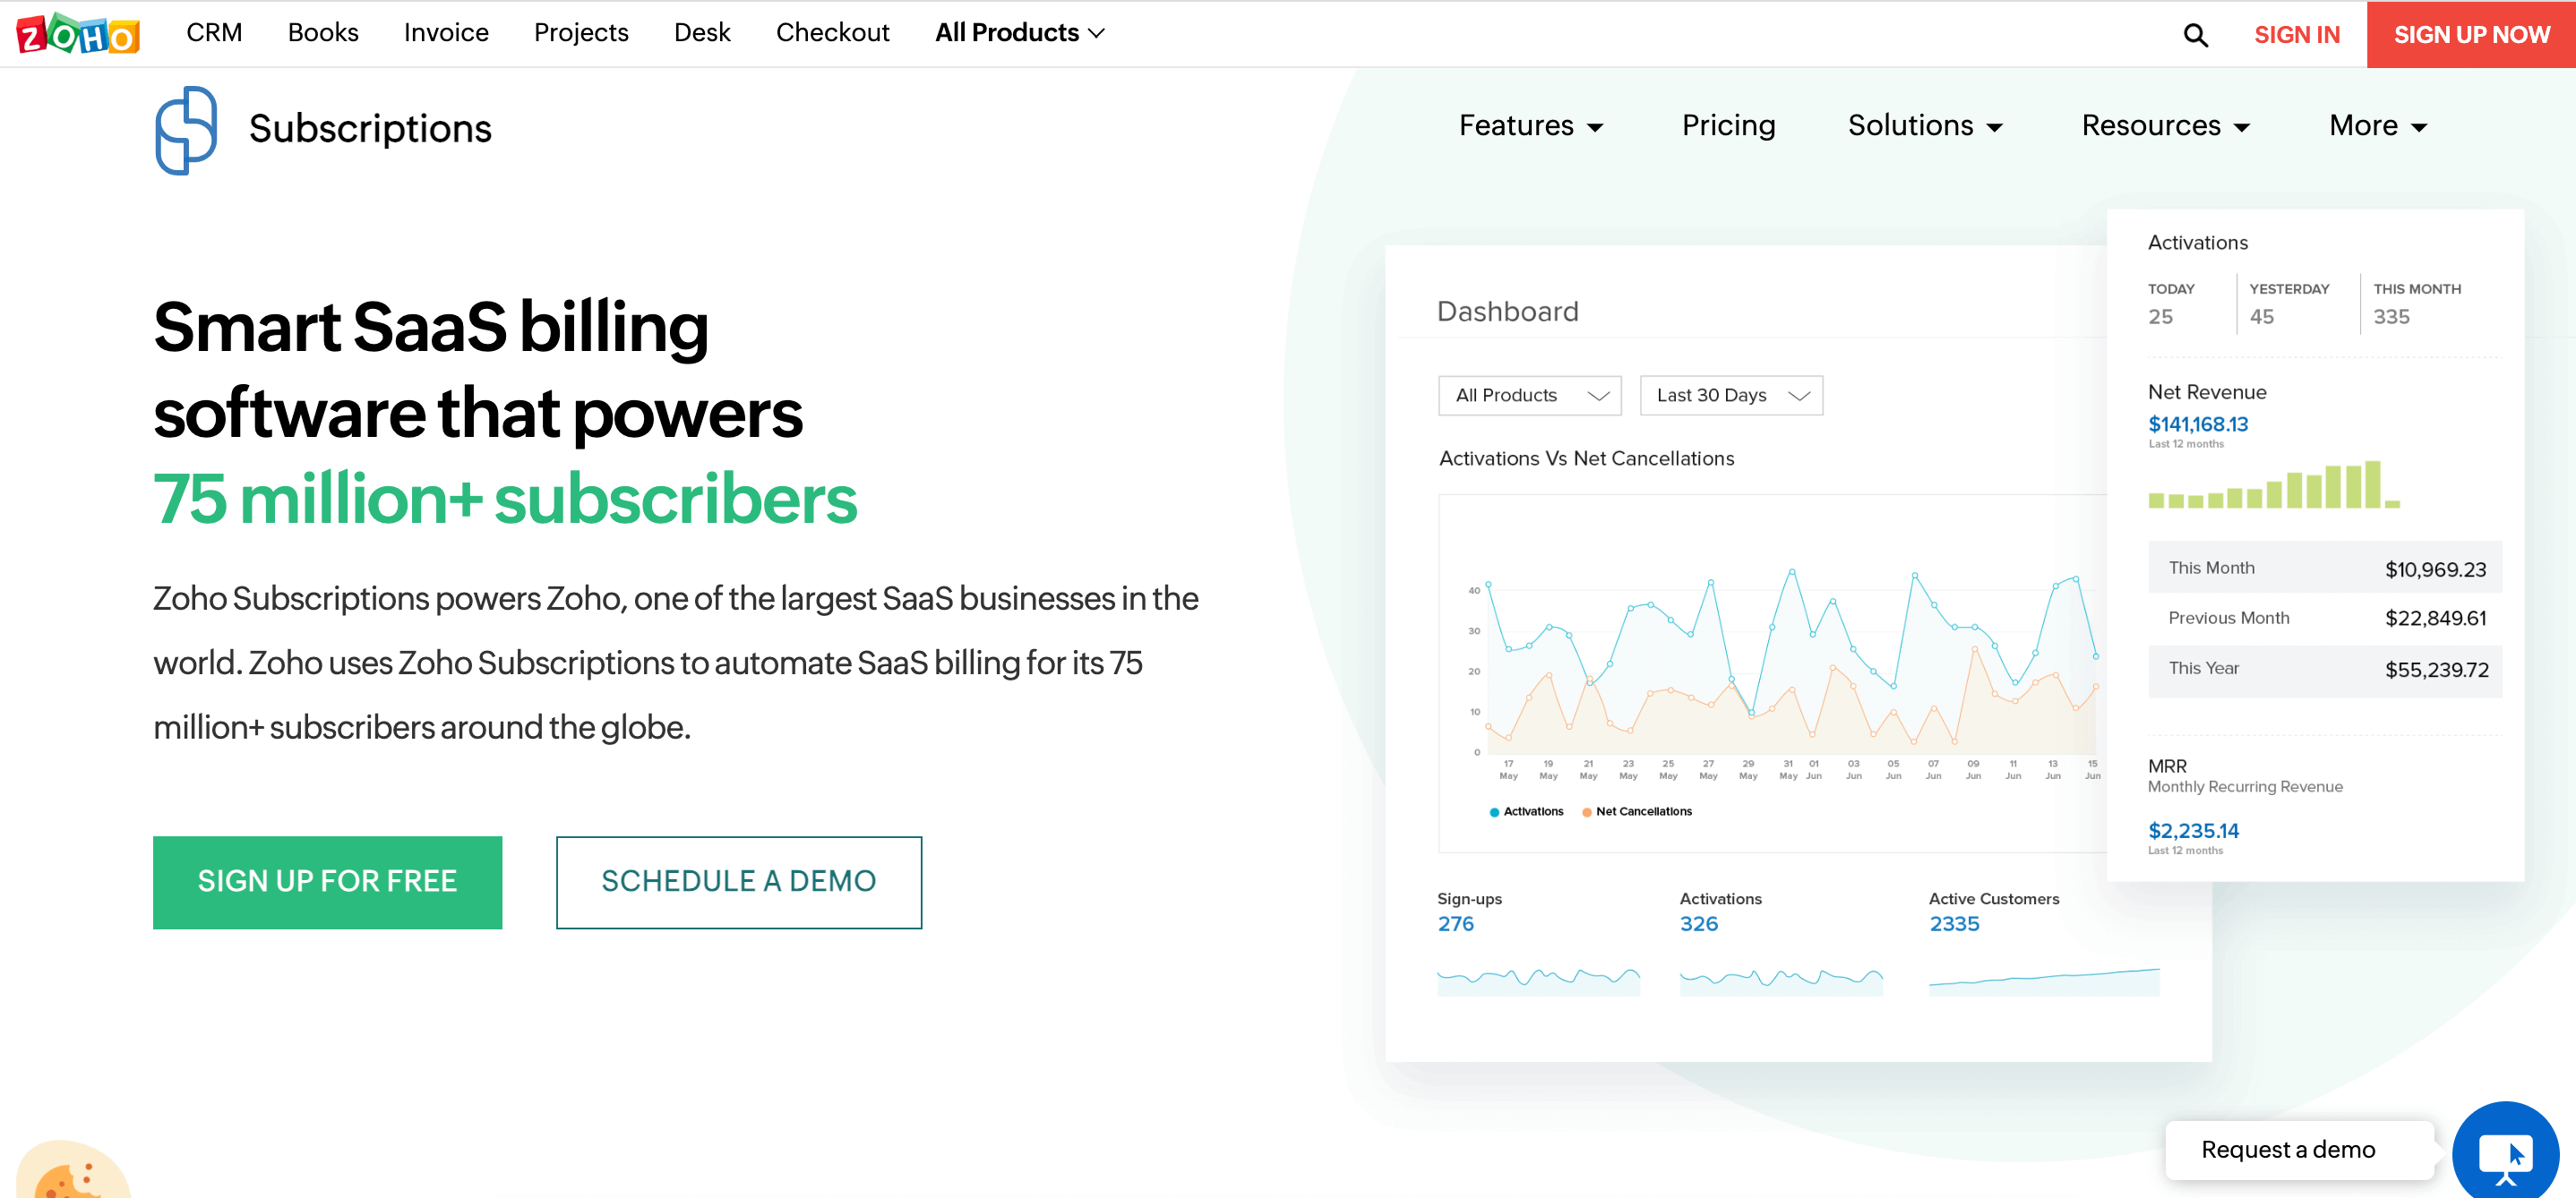The width and height of the screenshot is (2576, 1198).
Task: Go to Invoice product
Action: (x=446, y=33)
